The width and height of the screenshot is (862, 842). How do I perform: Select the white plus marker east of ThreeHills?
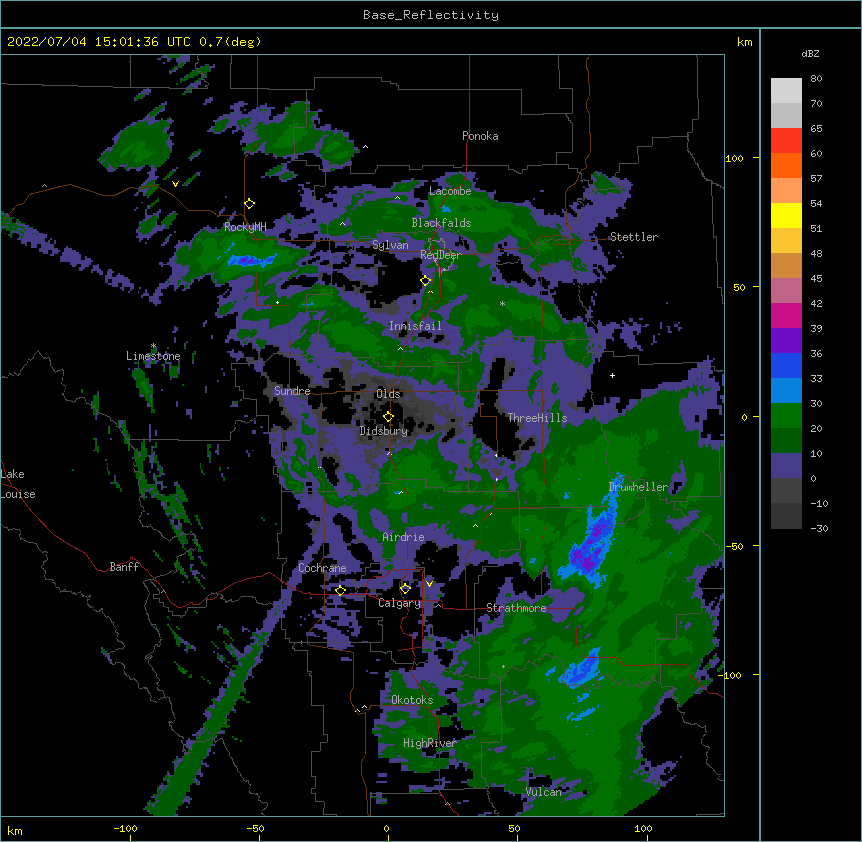coord(612,375)
